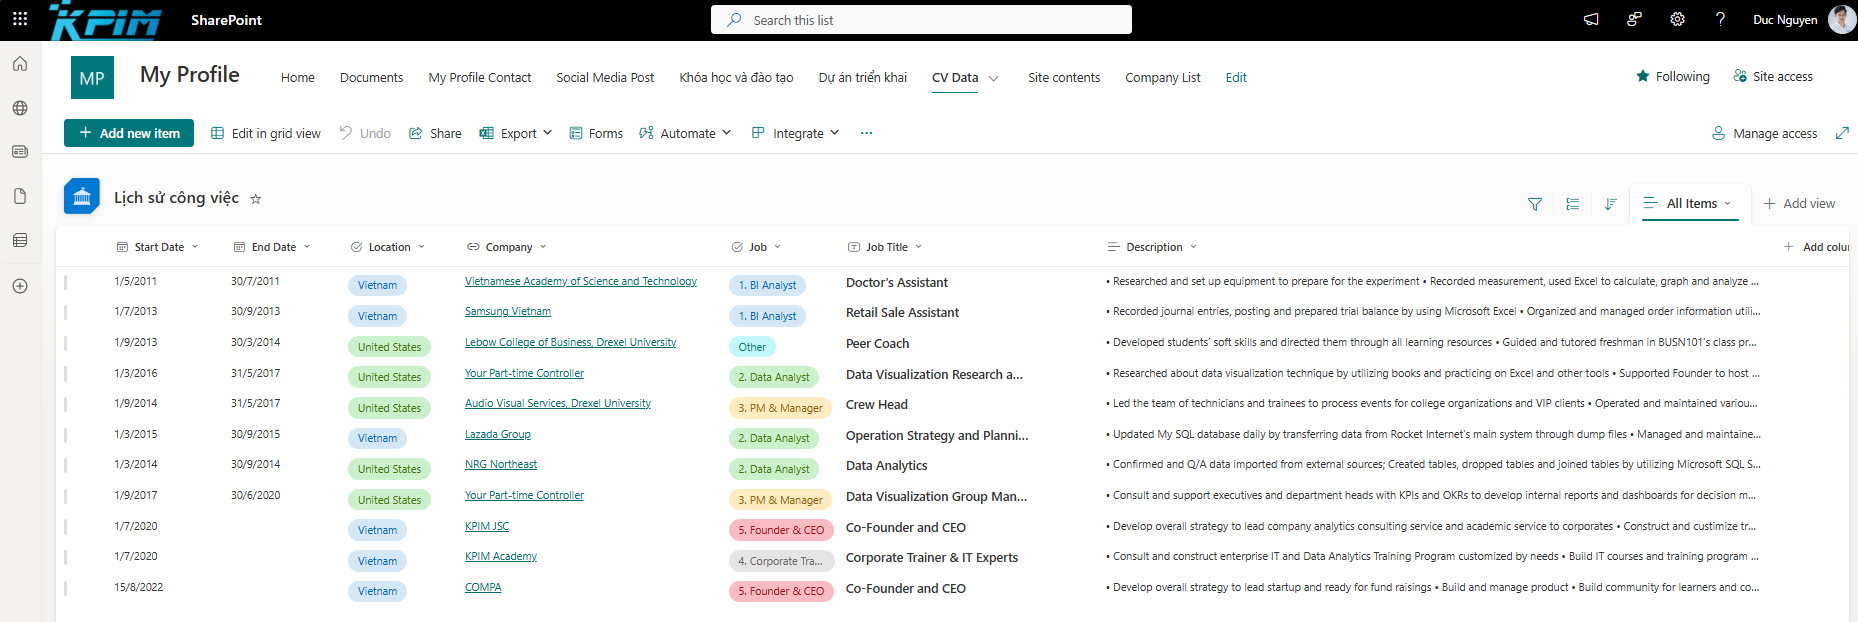The image size is (1858, 622).
Task: Open Site contents navigation item
Action: click(1064, 77)
